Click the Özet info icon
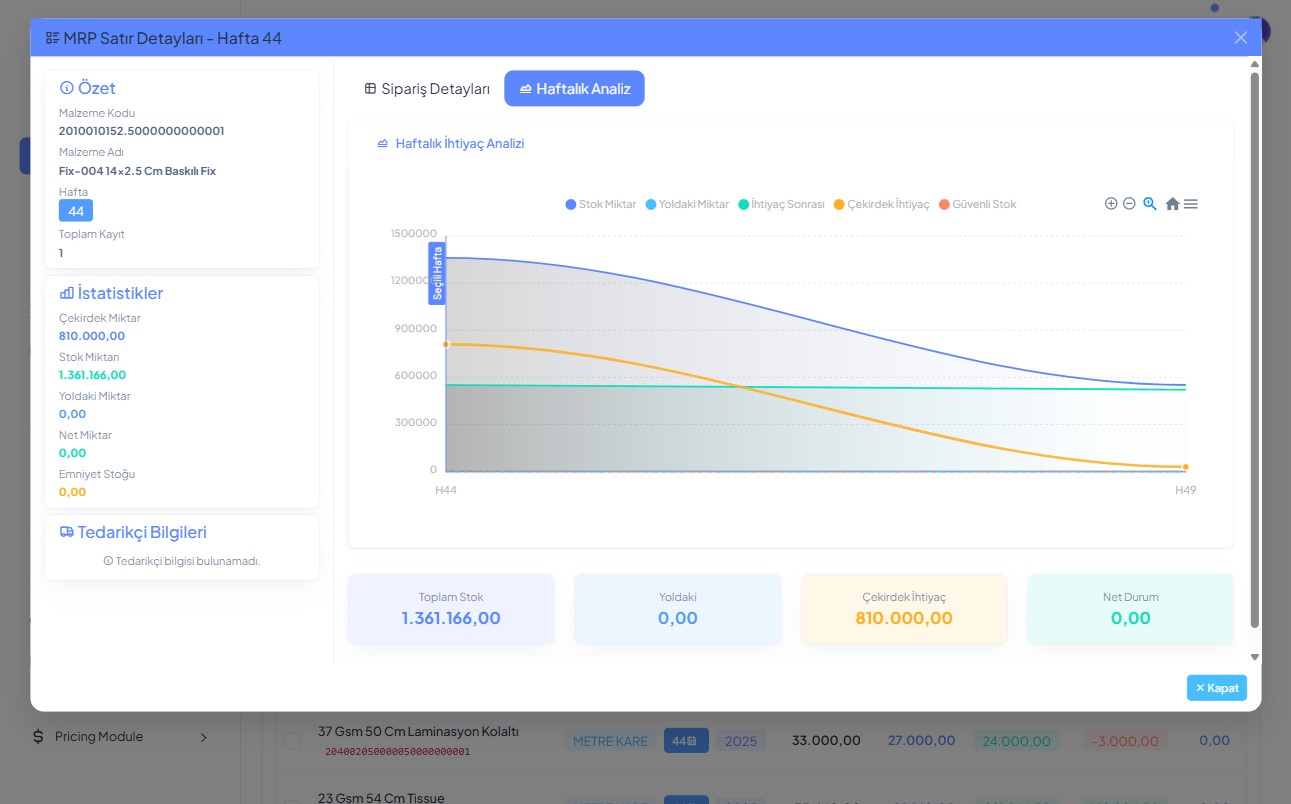 point(67,88)
